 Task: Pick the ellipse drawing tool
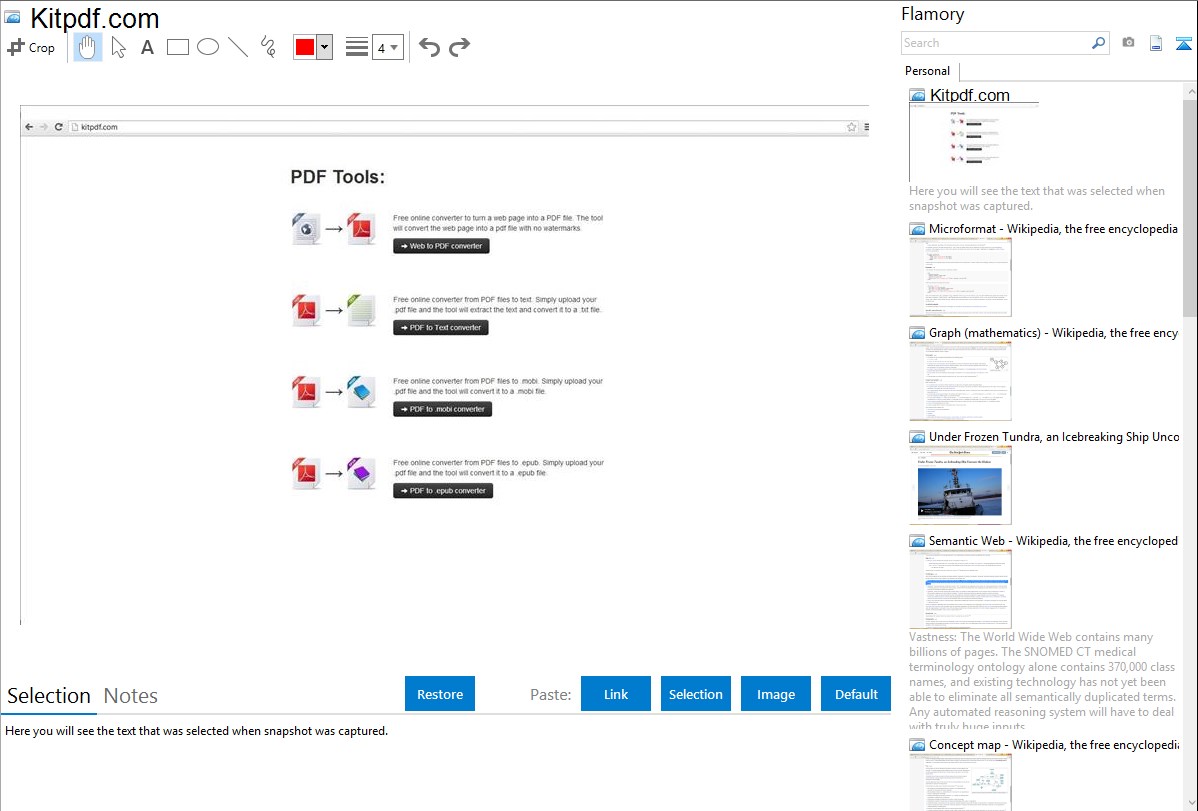coord(208,47)
